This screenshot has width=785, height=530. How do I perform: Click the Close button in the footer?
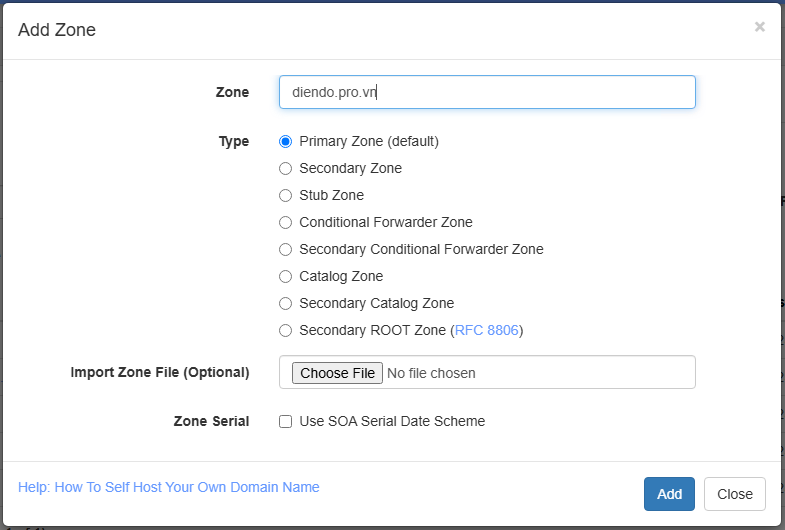pyautogui.click(x=734, y=494)
